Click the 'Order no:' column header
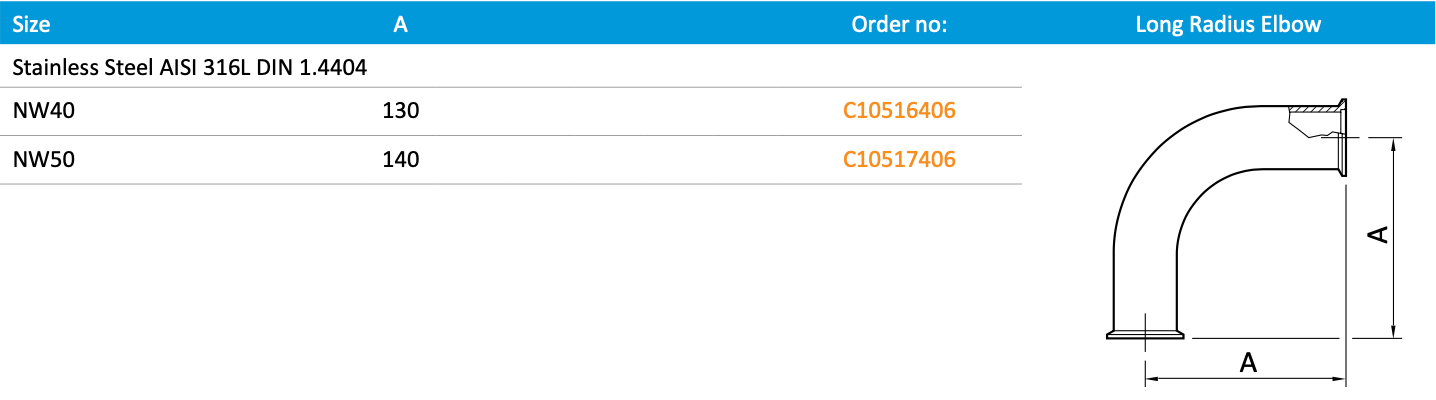 (x=899, y=25)
